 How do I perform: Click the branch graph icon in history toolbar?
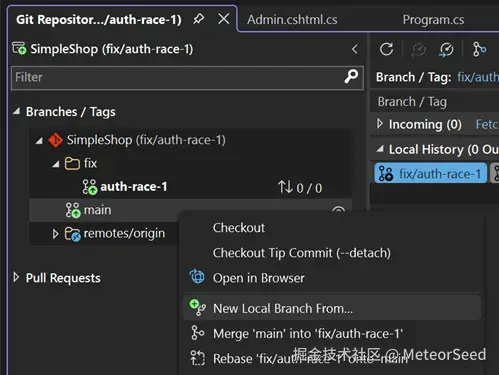pos(479,50)
